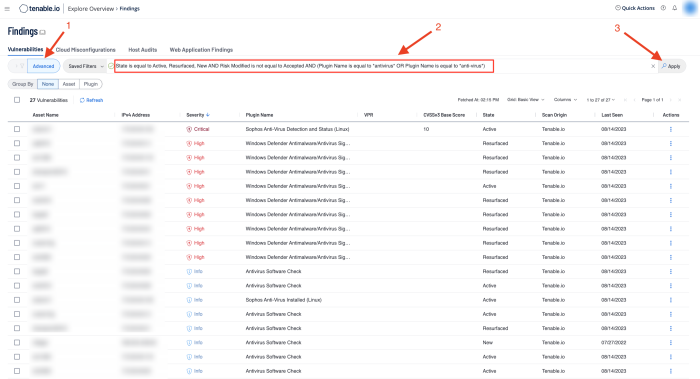Open actions menu for the High severity Active row
This screenshot has height=379, width=700.
point(671,186)
